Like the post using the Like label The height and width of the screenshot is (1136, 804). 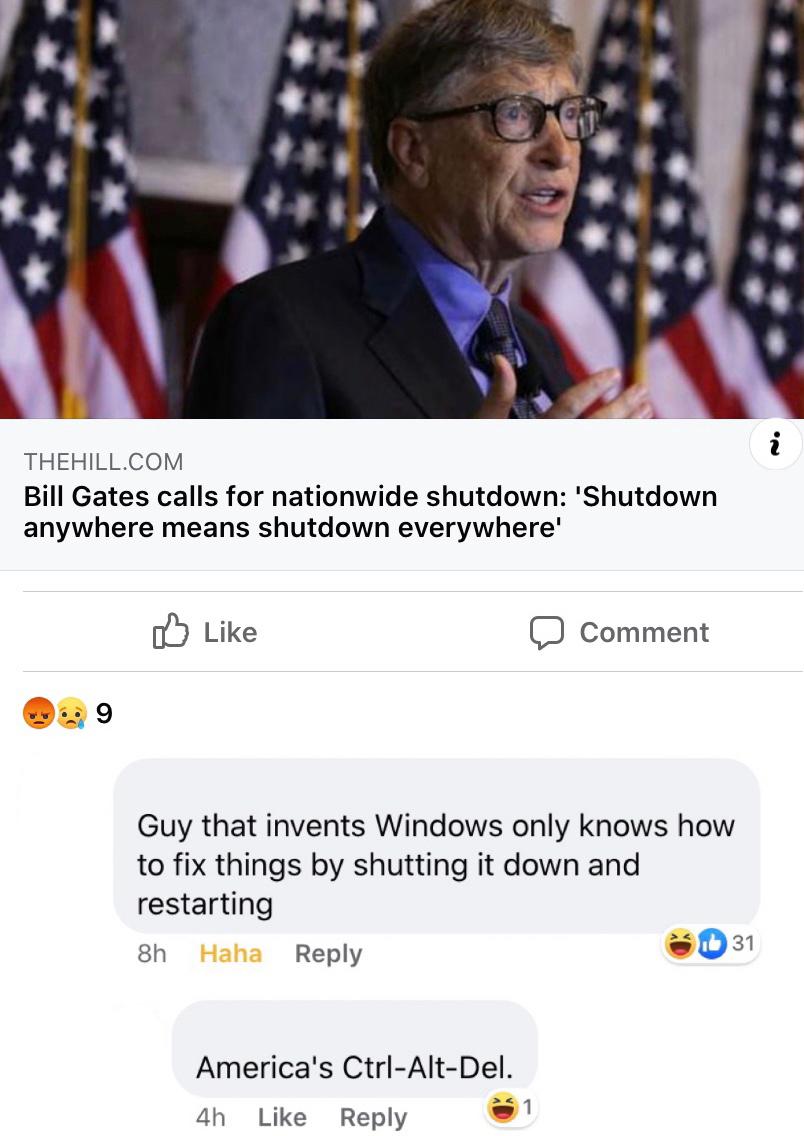click(230, 632)
